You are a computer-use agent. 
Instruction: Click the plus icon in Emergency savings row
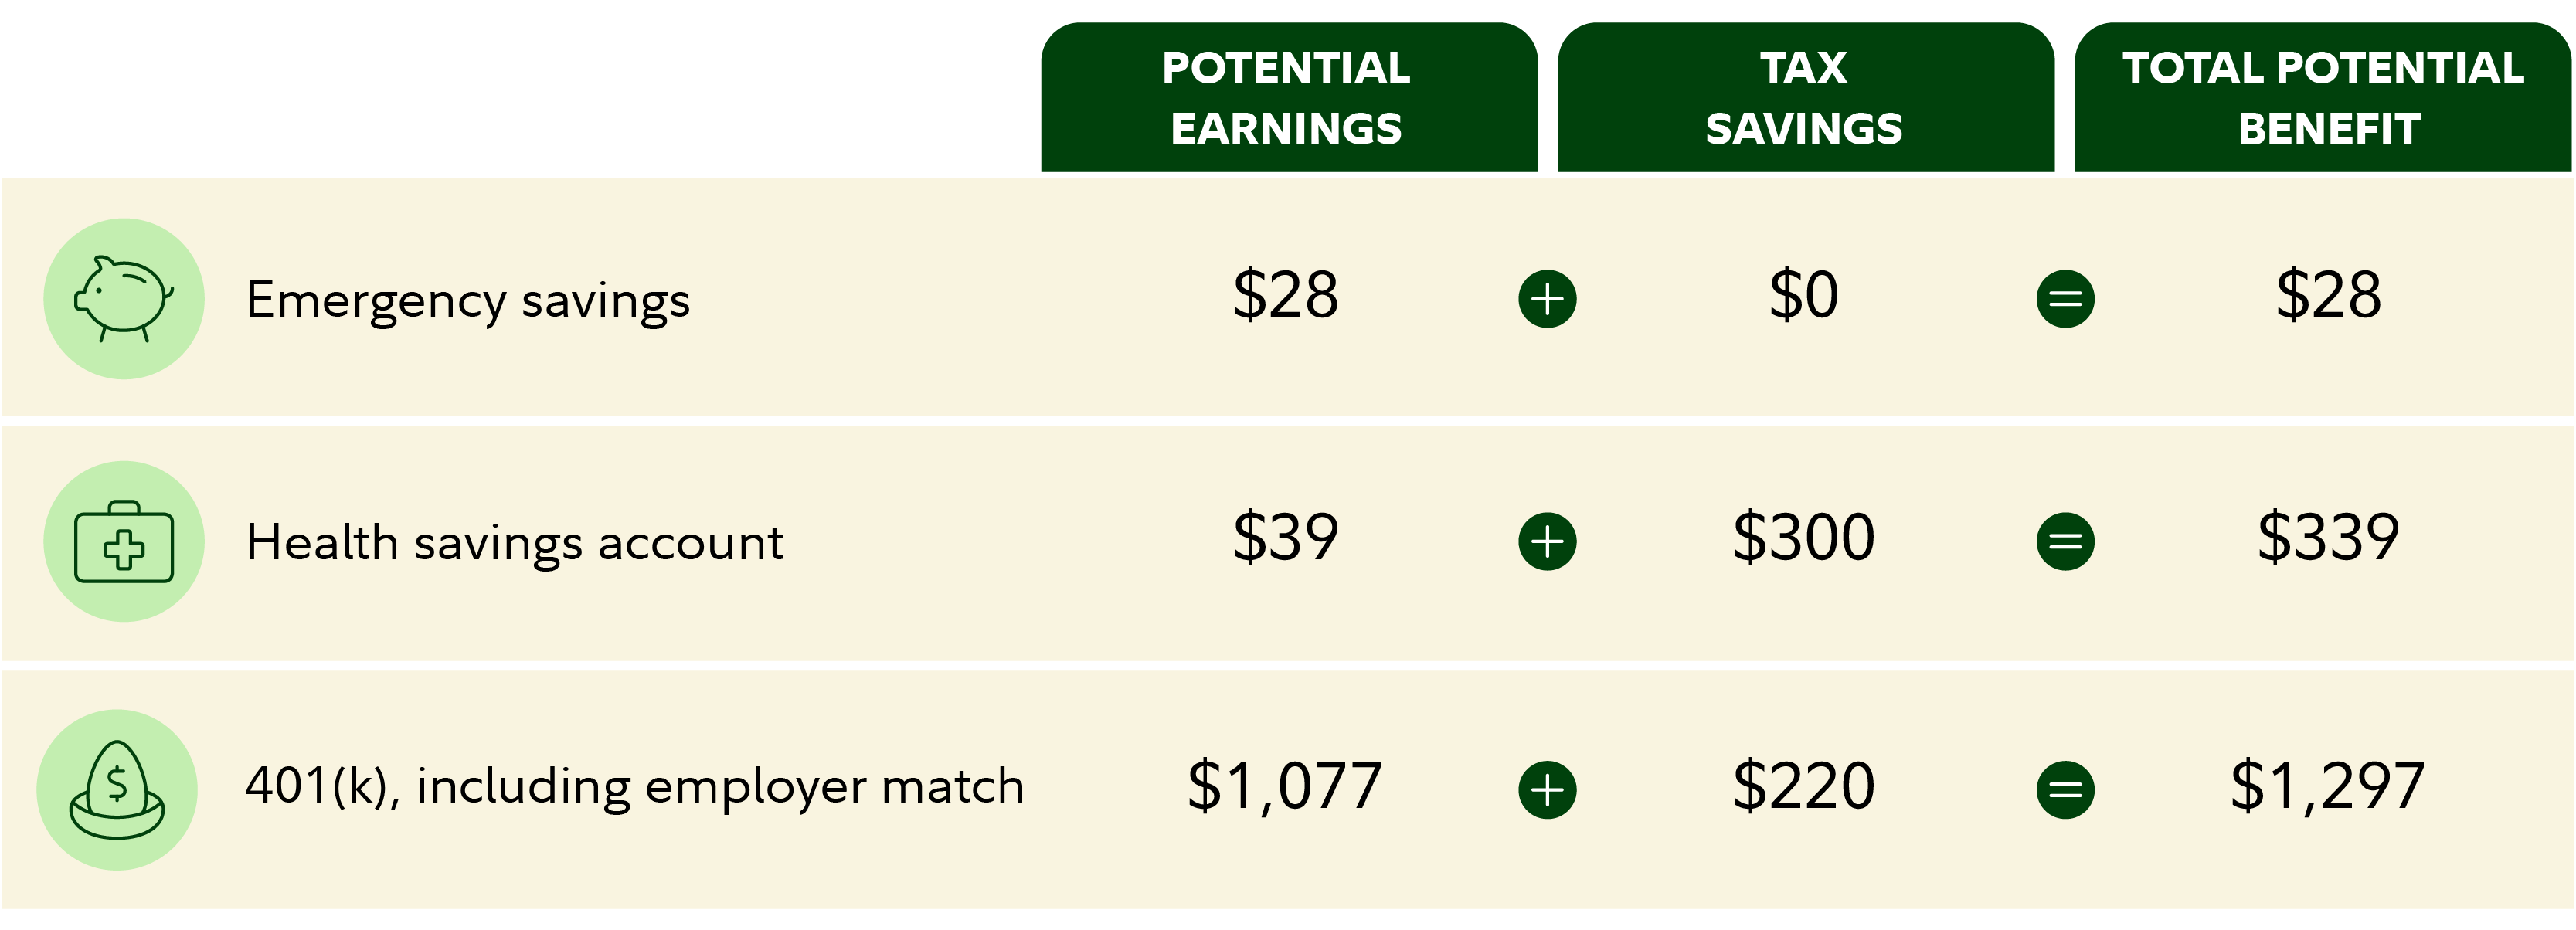coord(1547,298)
